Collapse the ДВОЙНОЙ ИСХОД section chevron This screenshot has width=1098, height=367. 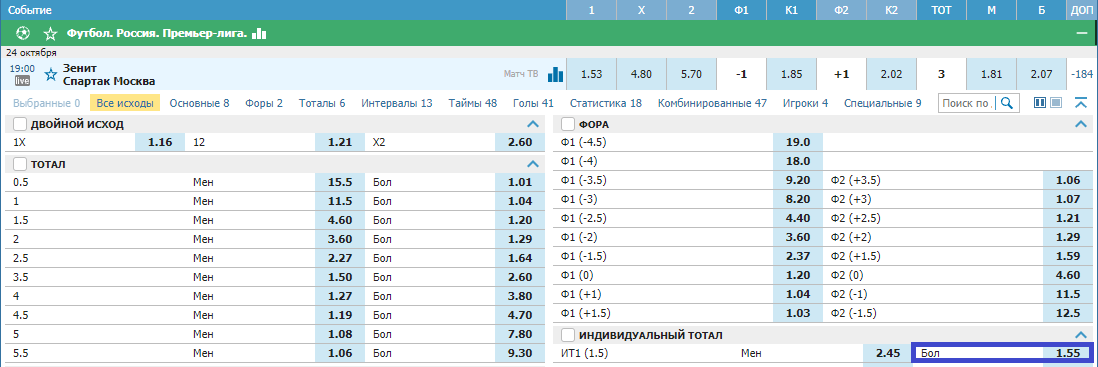(533, 125)
